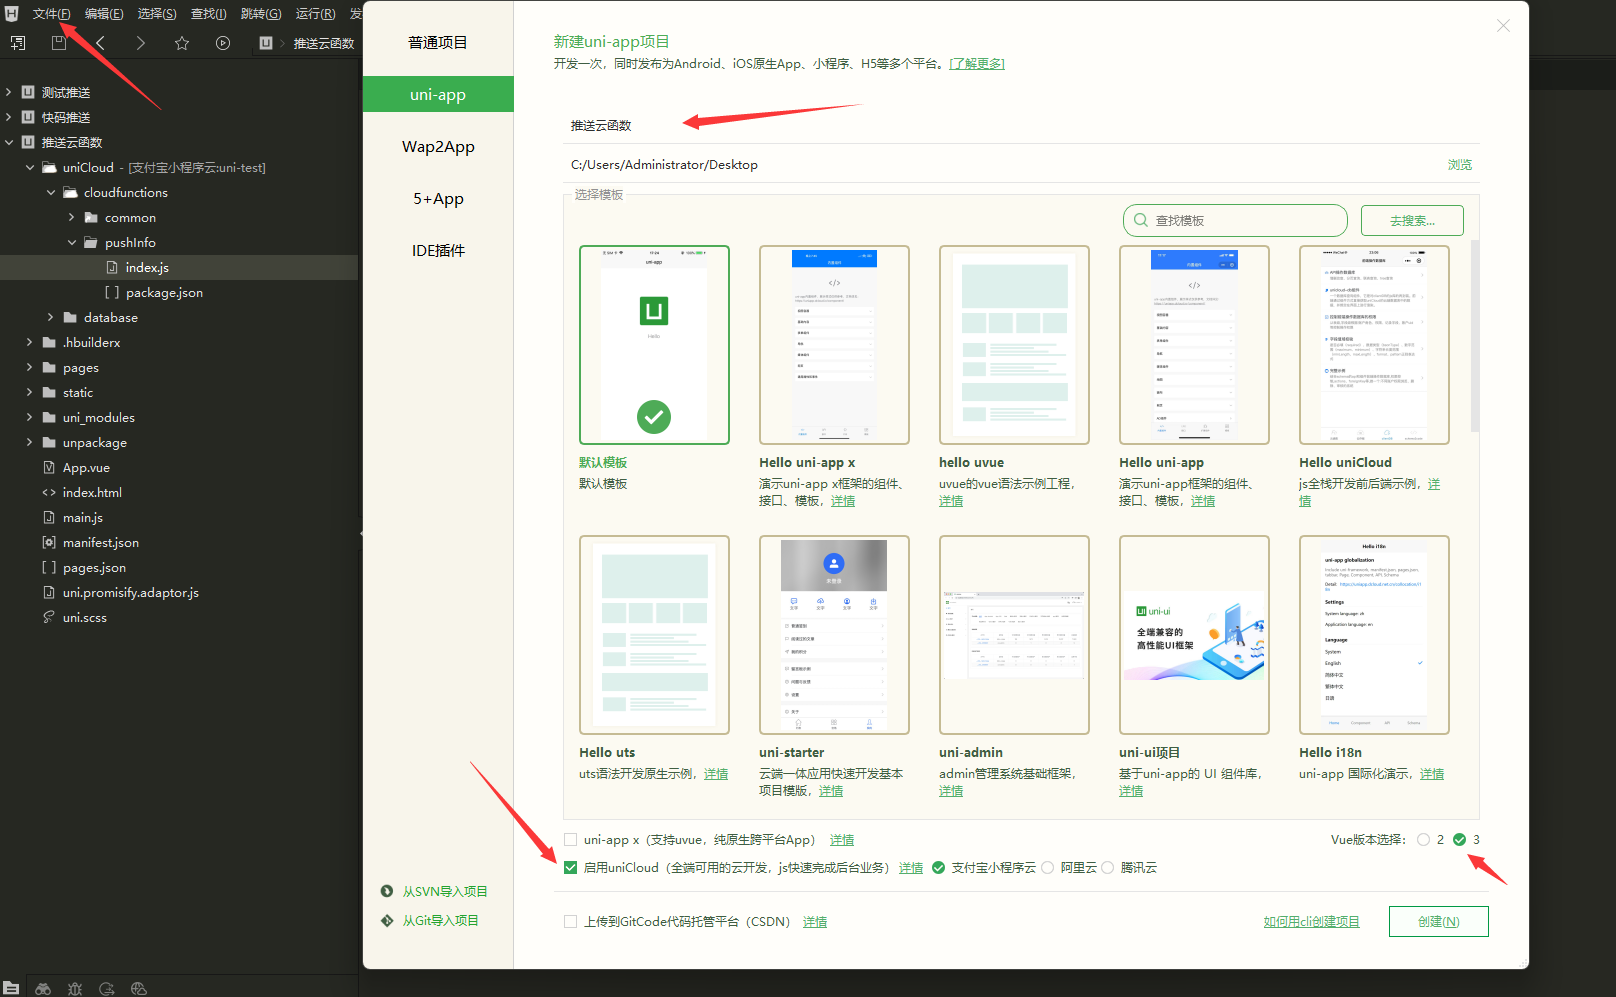Click the run play toolbar icon
The height and width of the screenshot is (997, 1616).
223,43
